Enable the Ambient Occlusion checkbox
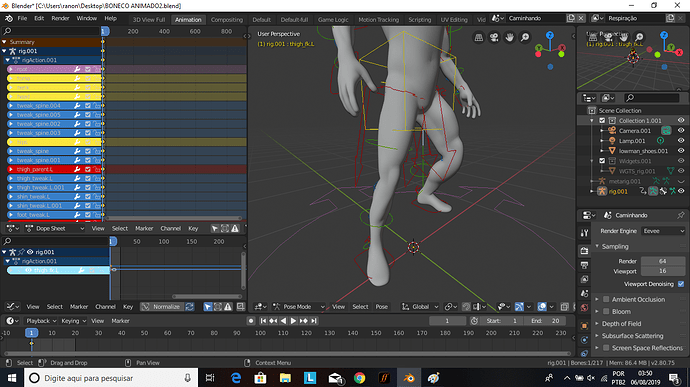Screen dimensions: 690x387 coord(606,299)
